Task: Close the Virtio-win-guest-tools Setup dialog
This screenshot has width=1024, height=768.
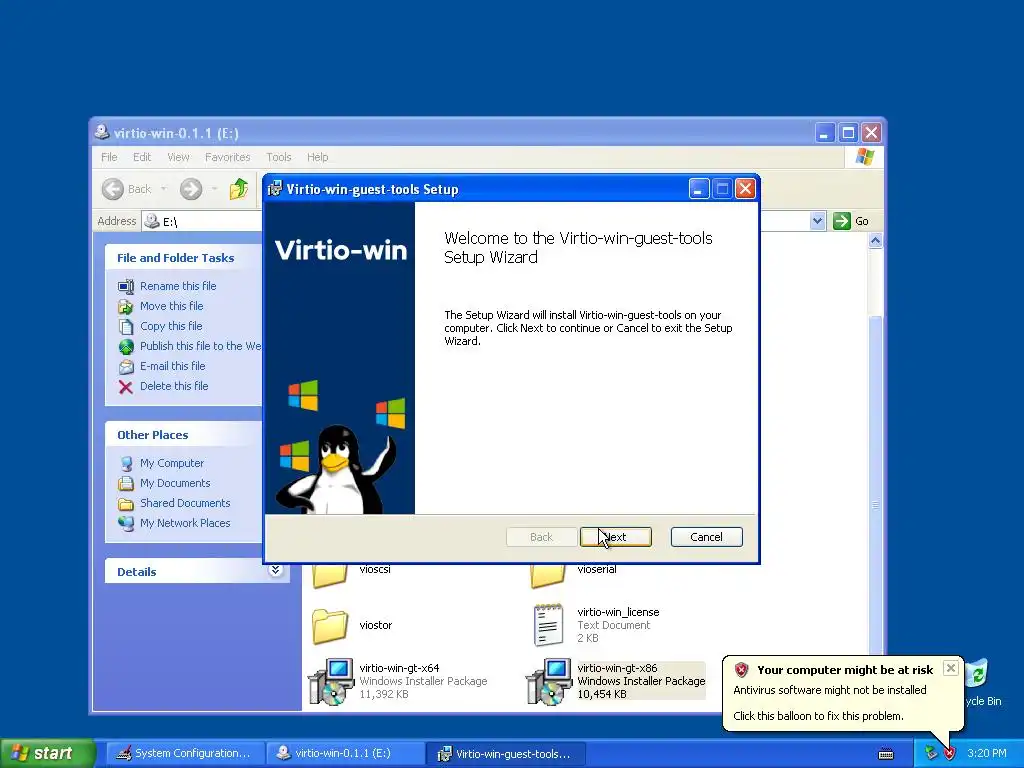Action: (745, 189)
